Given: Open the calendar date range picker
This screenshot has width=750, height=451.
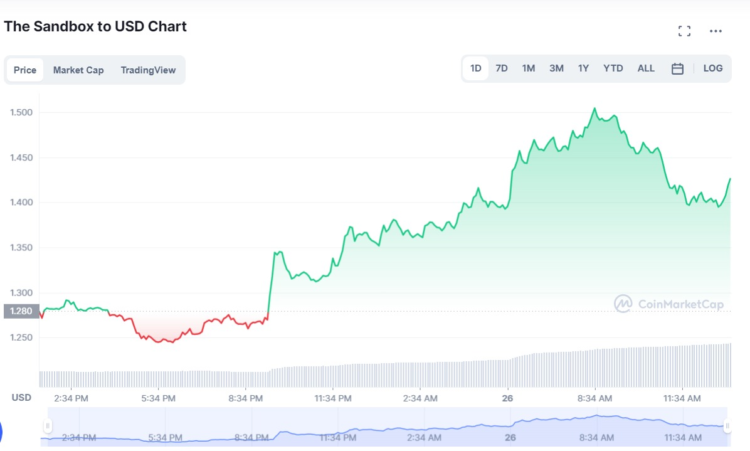Looking at the screenshot, I should pos(677,68).
